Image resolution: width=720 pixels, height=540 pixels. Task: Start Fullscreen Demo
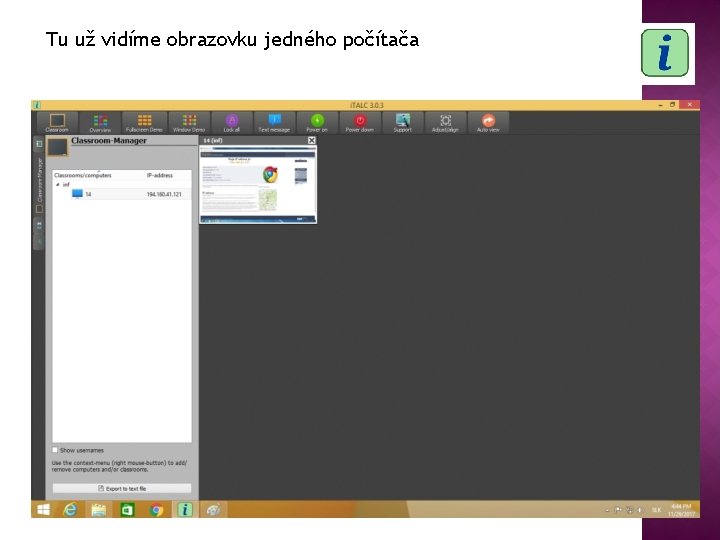click(x=144, y=123)
